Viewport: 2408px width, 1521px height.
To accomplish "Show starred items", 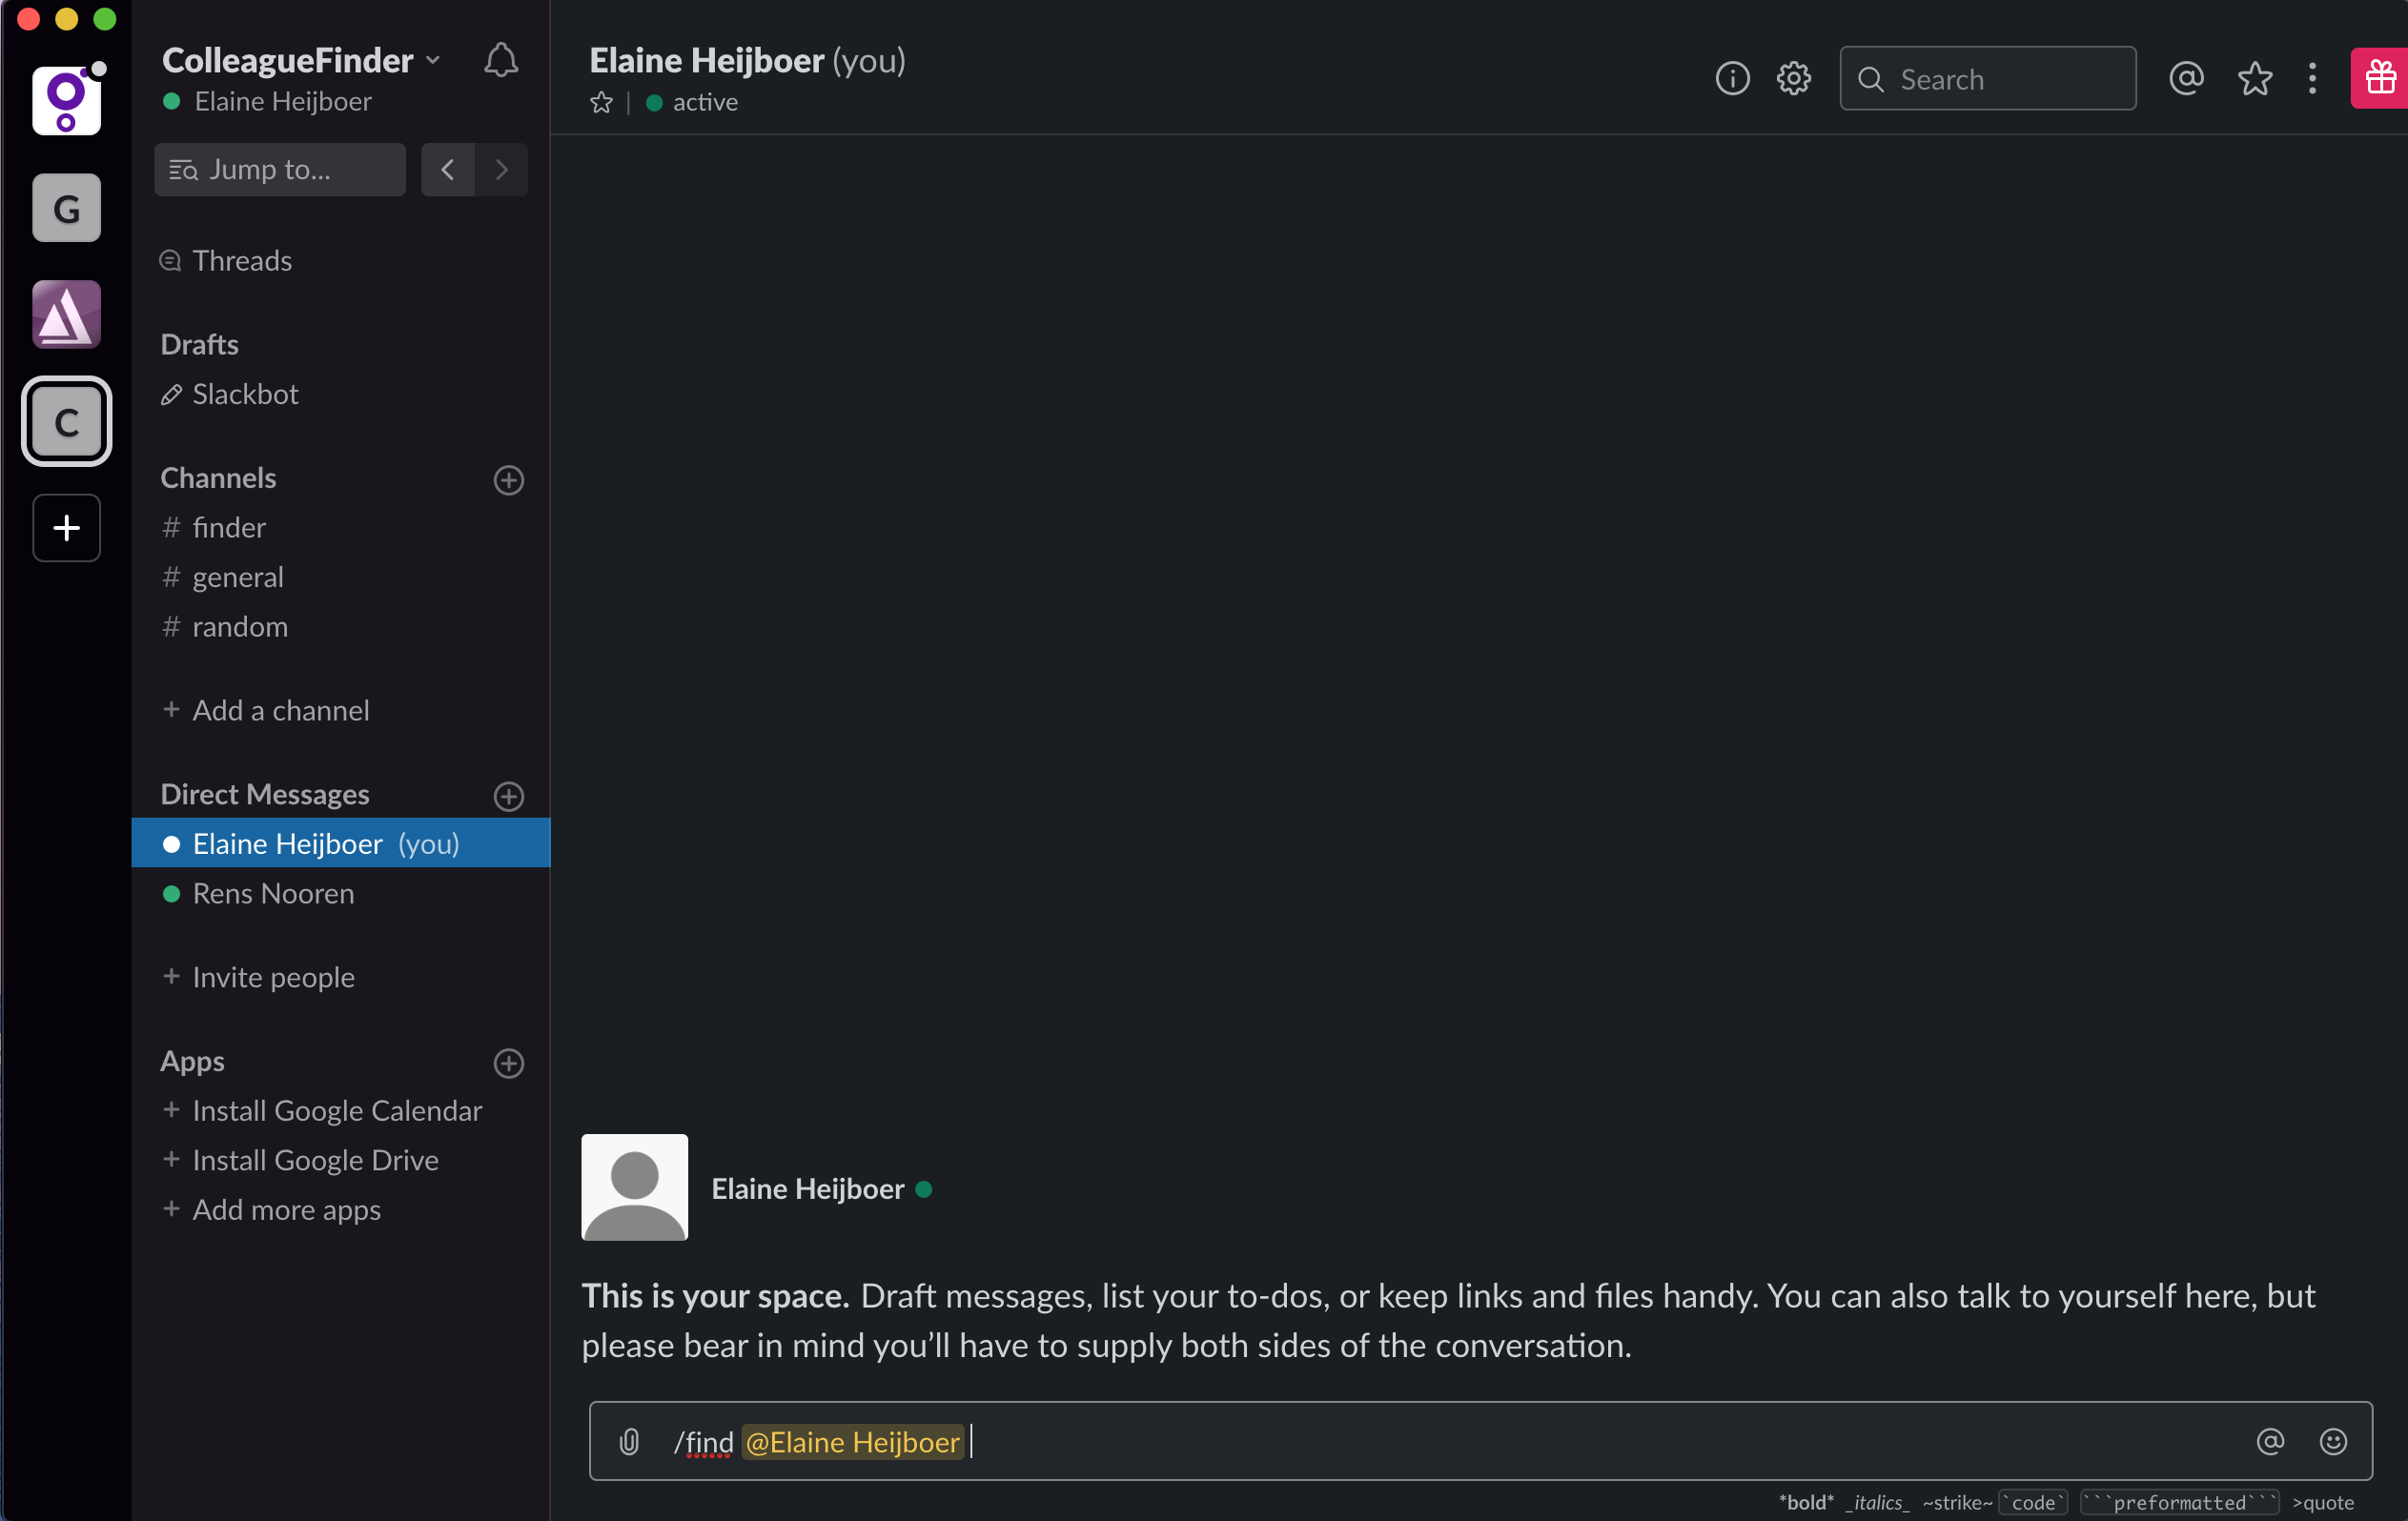I will [x=2255, y=78].
